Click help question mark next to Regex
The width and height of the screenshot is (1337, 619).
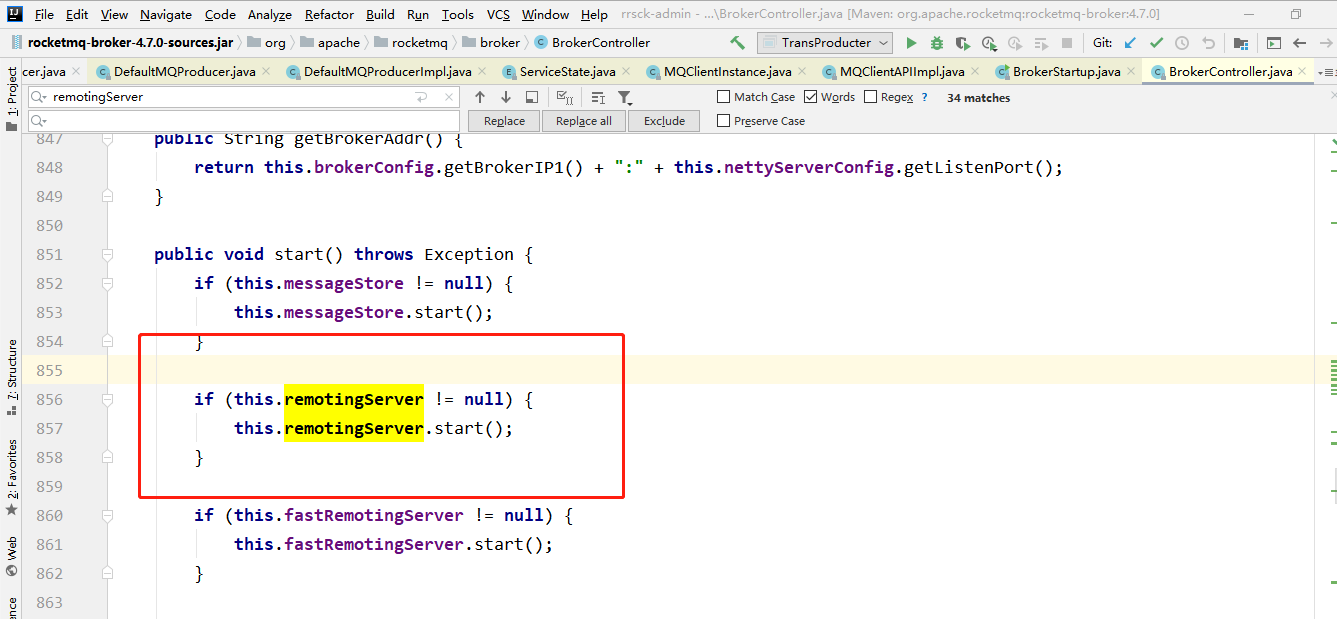point(924,97)
